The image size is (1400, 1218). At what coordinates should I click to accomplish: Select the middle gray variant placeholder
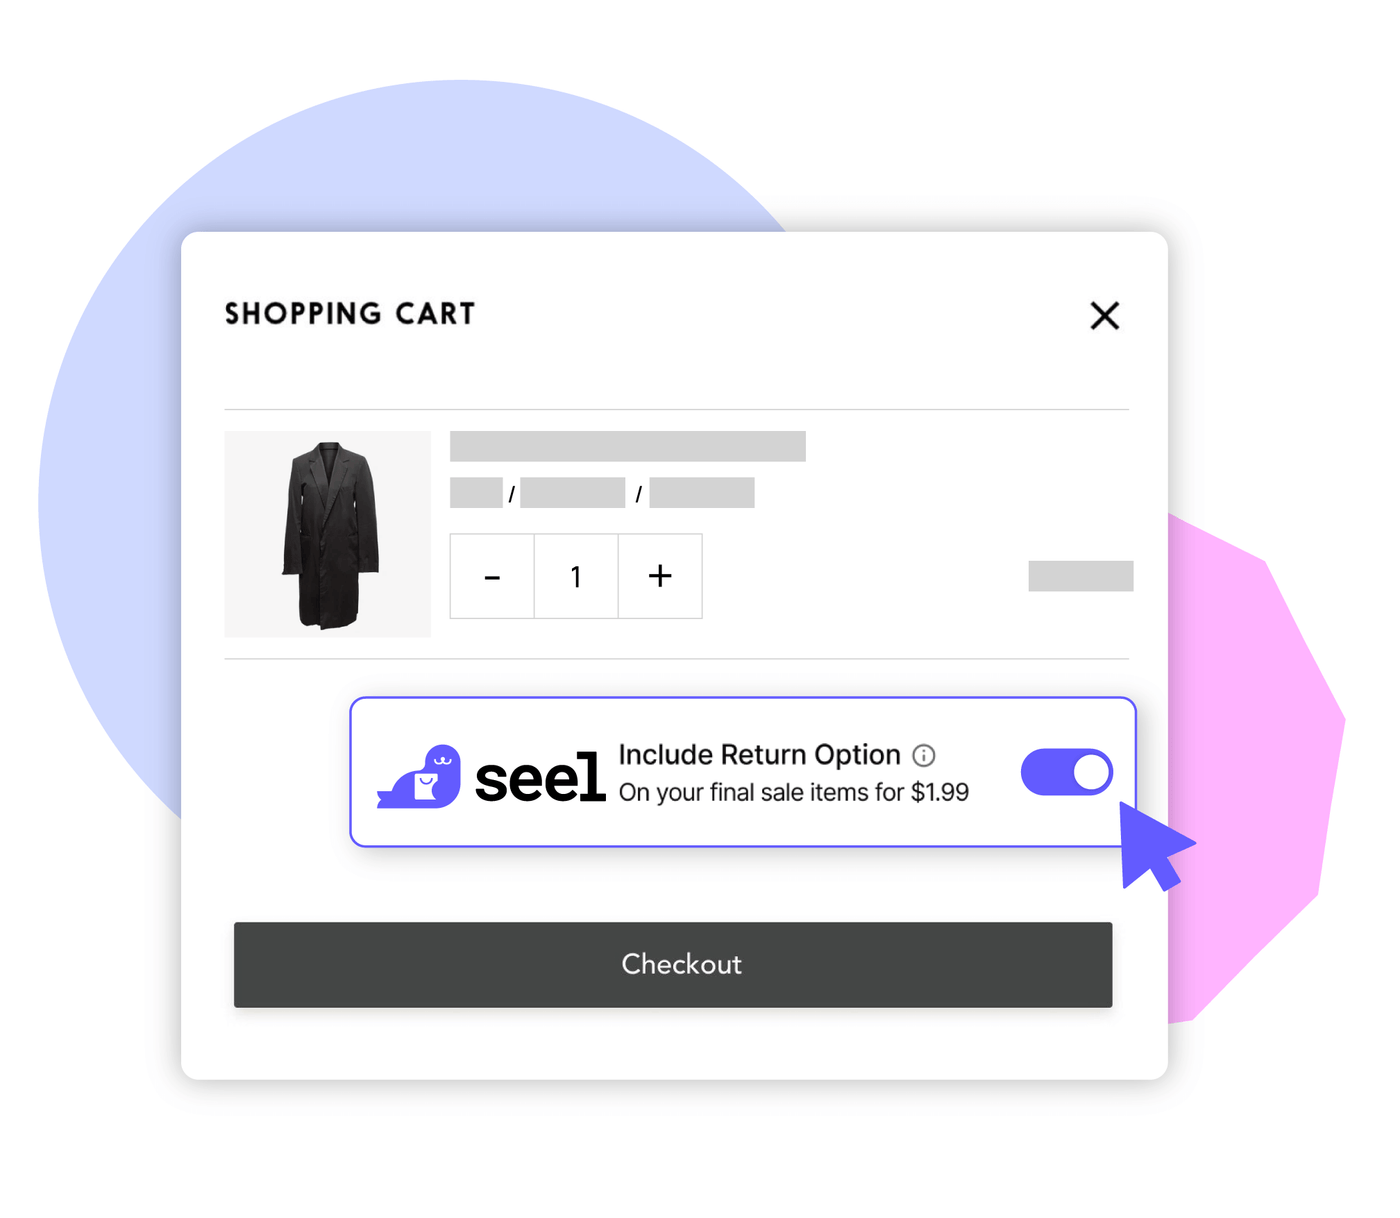(x=573, y=493)
